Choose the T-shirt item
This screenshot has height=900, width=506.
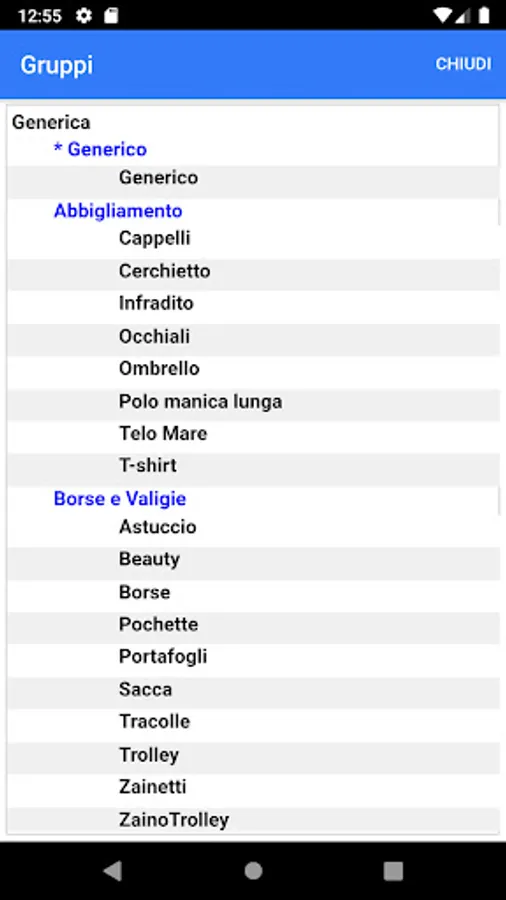point(253,465)
